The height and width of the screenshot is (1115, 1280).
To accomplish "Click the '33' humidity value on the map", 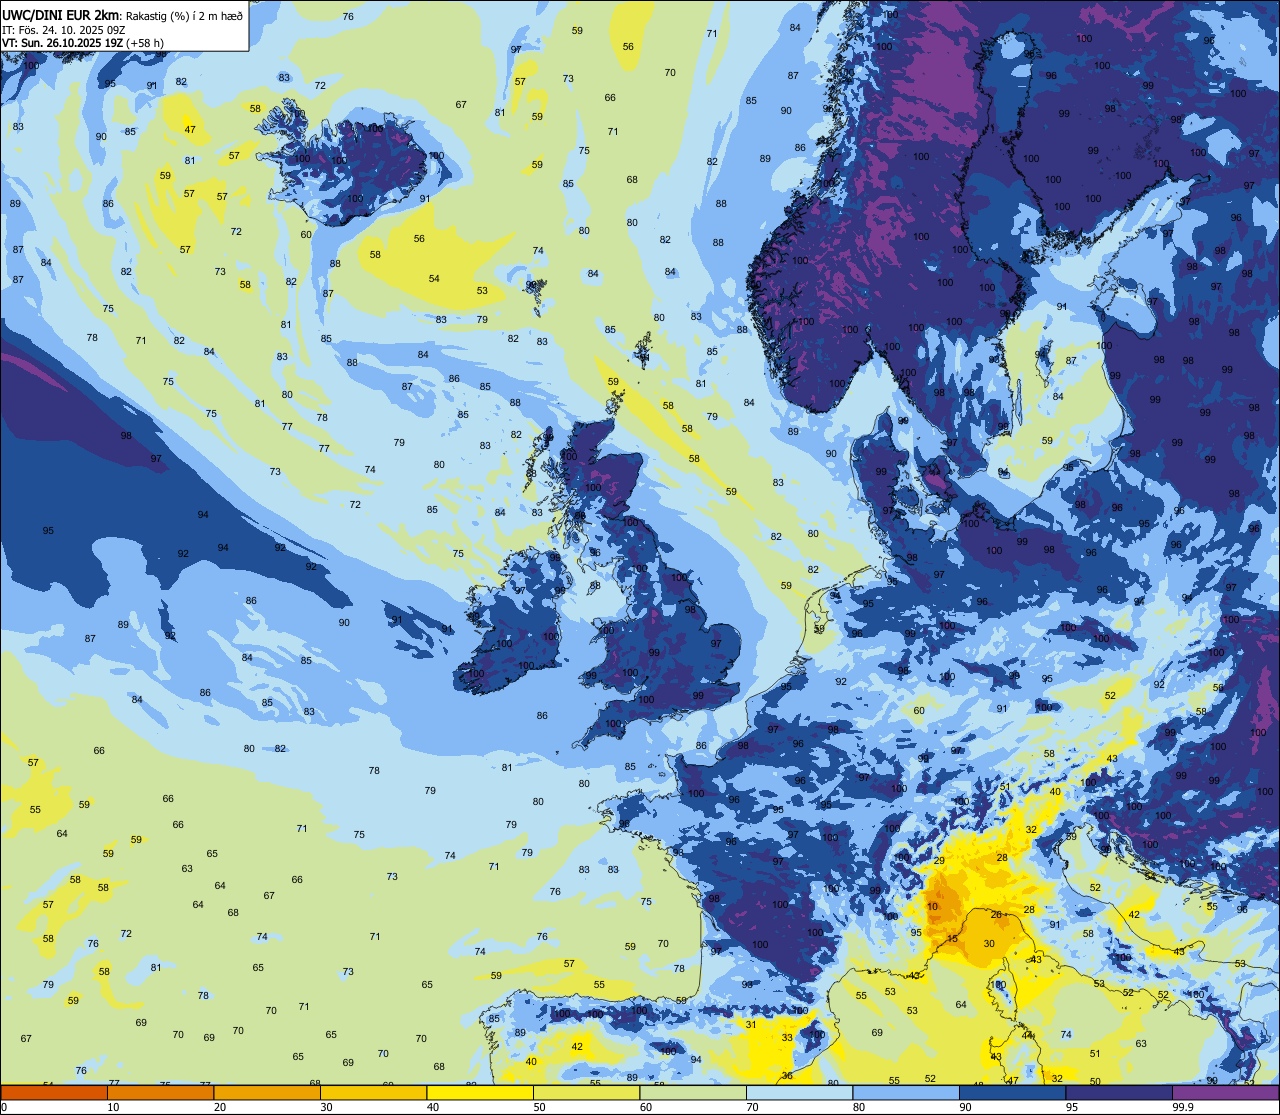I will 787,1038.
